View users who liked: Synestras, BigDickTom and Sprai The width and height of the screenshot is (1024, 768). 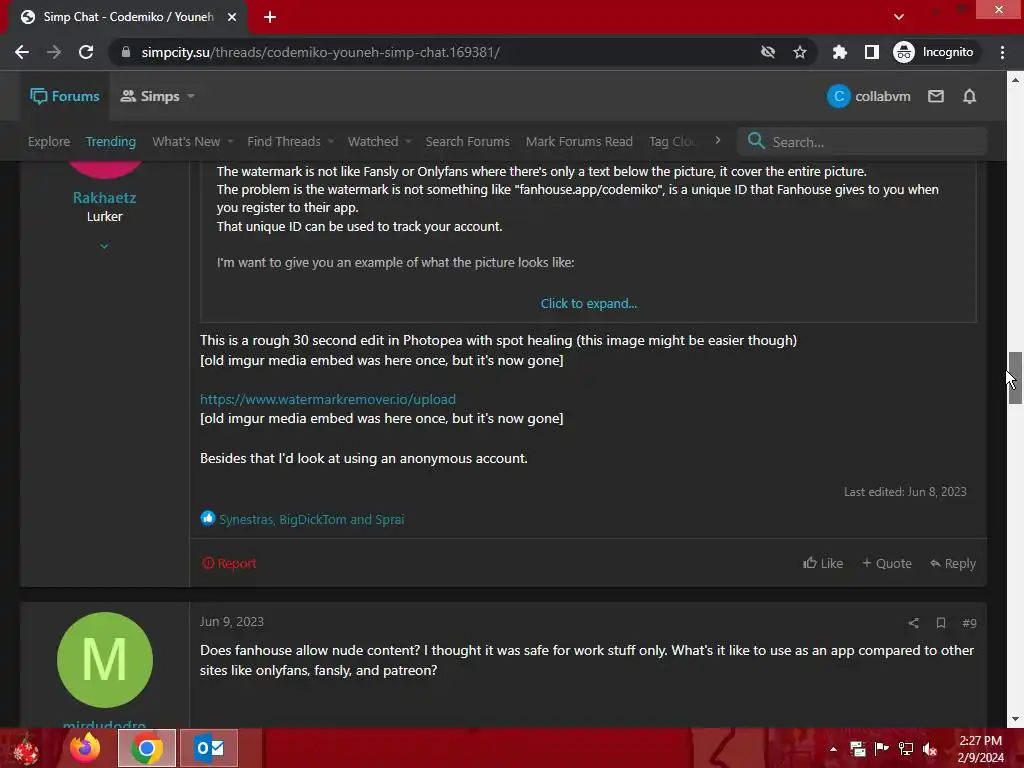coord(312,519)
